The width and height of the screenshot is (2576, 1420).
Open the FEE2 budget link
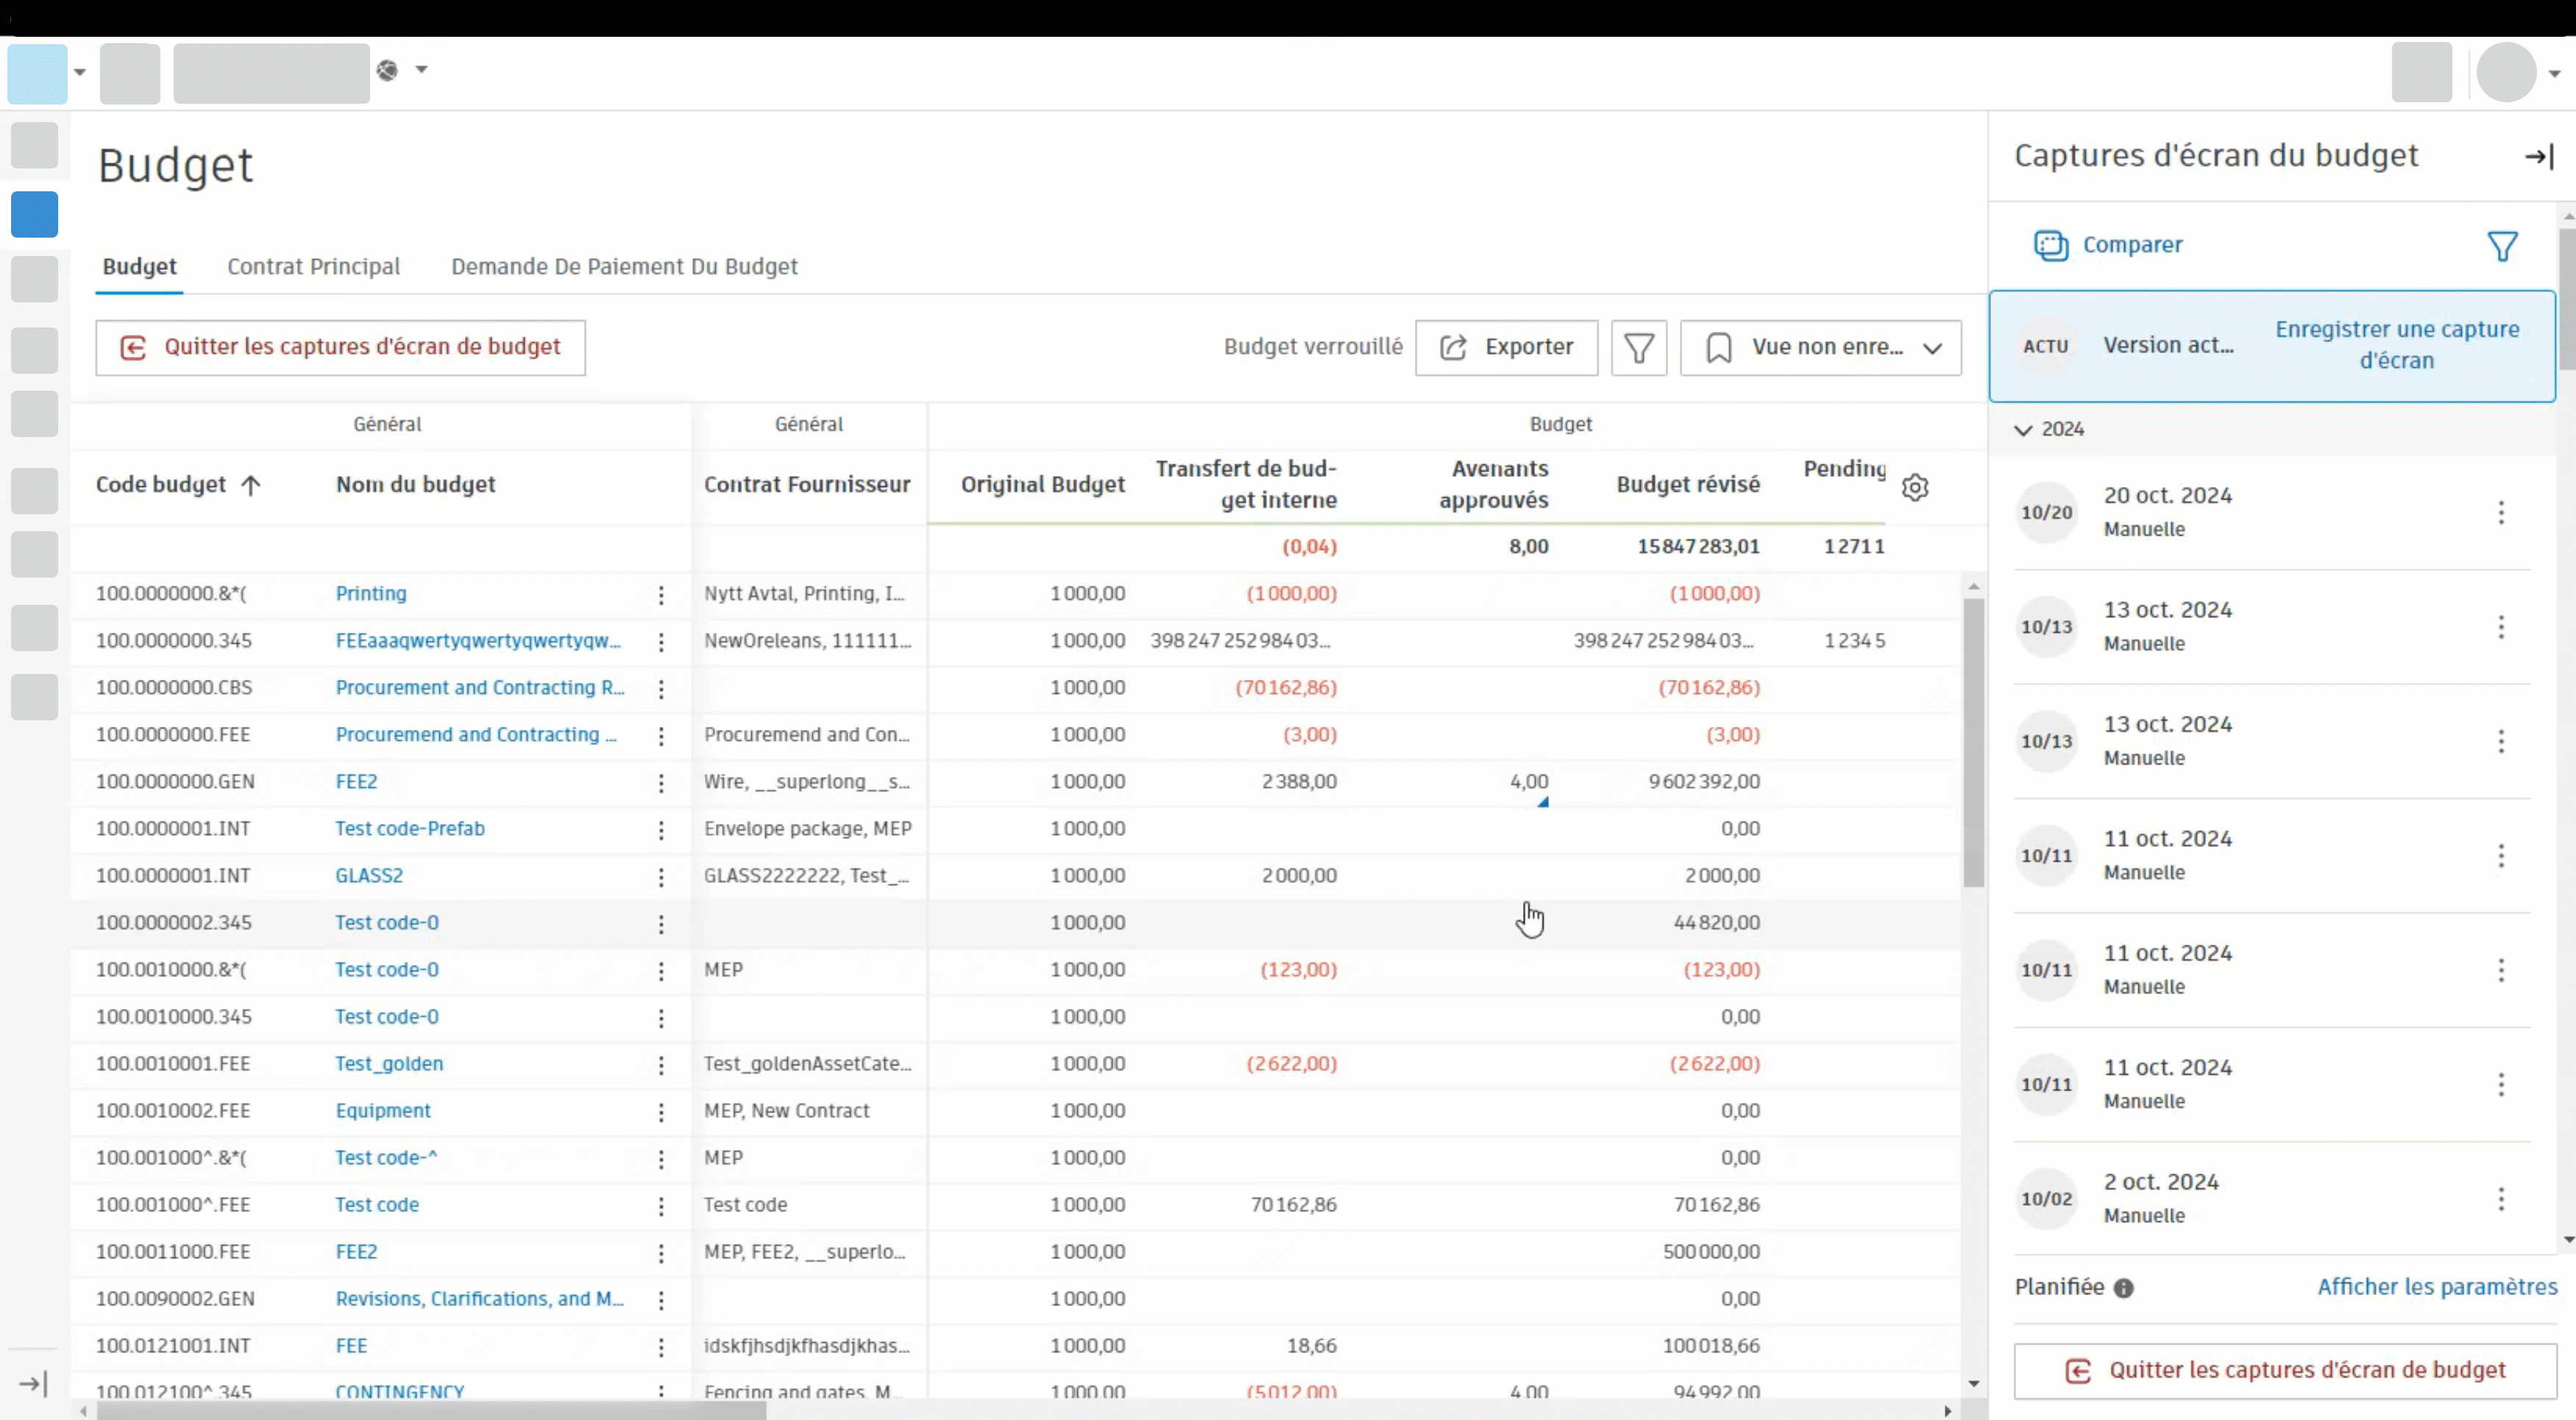356,781
